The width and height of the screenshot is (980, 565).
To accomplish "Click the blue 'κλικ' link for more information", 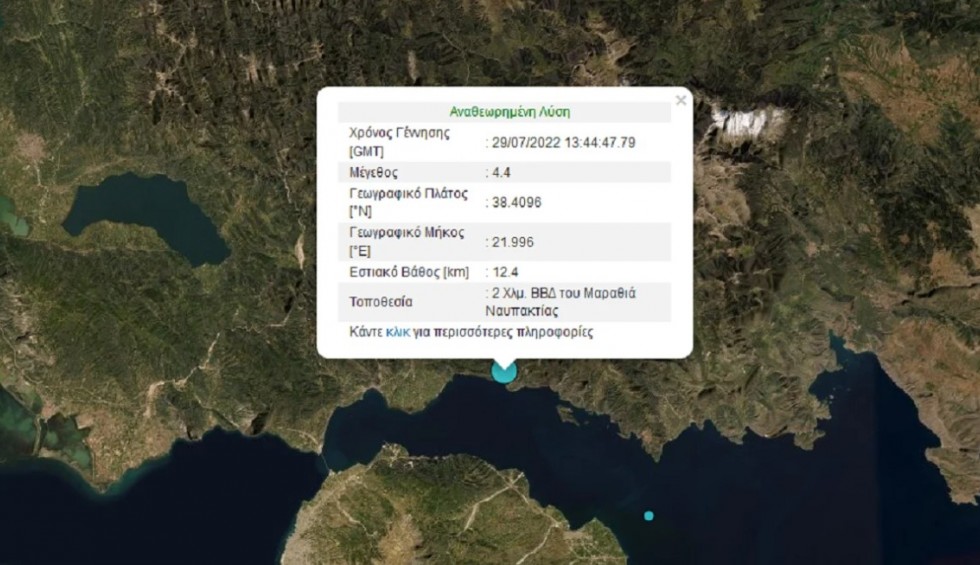I will (397, 332).
